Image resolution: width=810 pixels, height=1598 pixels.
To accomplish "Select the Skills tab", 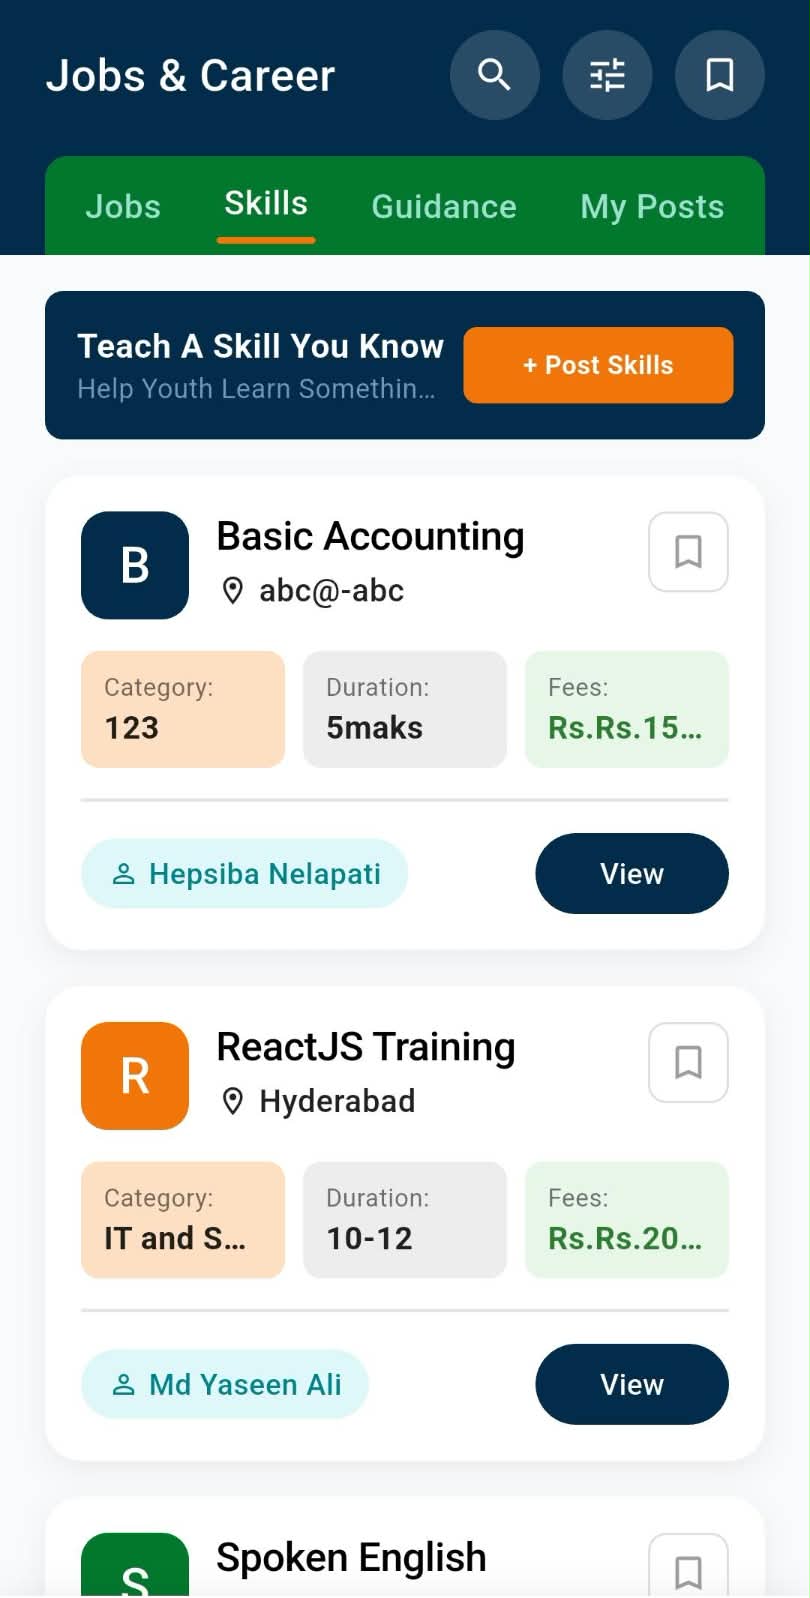I will [266, 204].
